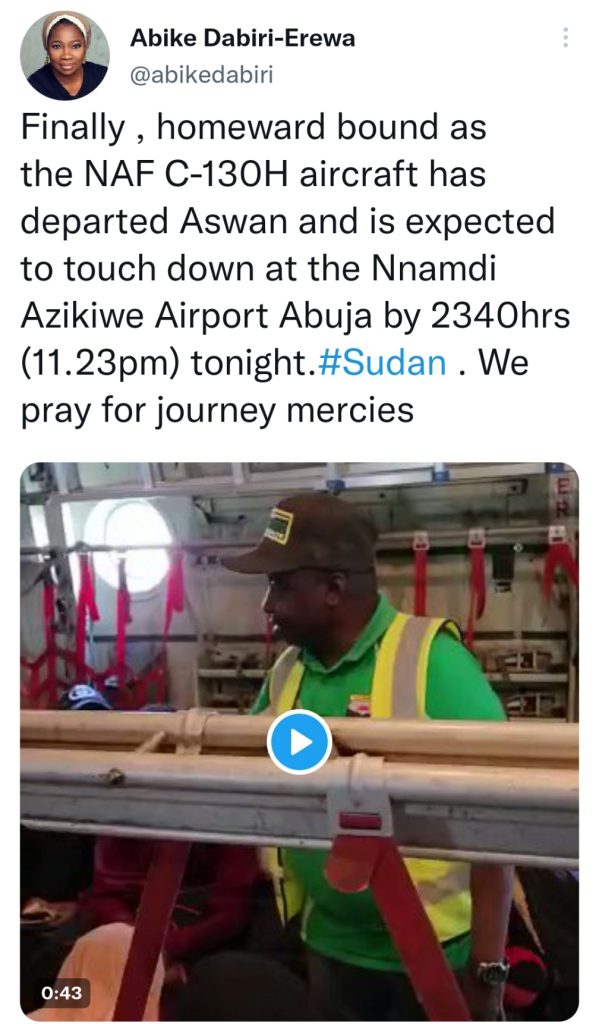Click the red strap latch on rail
This screenshot has height=1024, width=599.
(360, 821)
